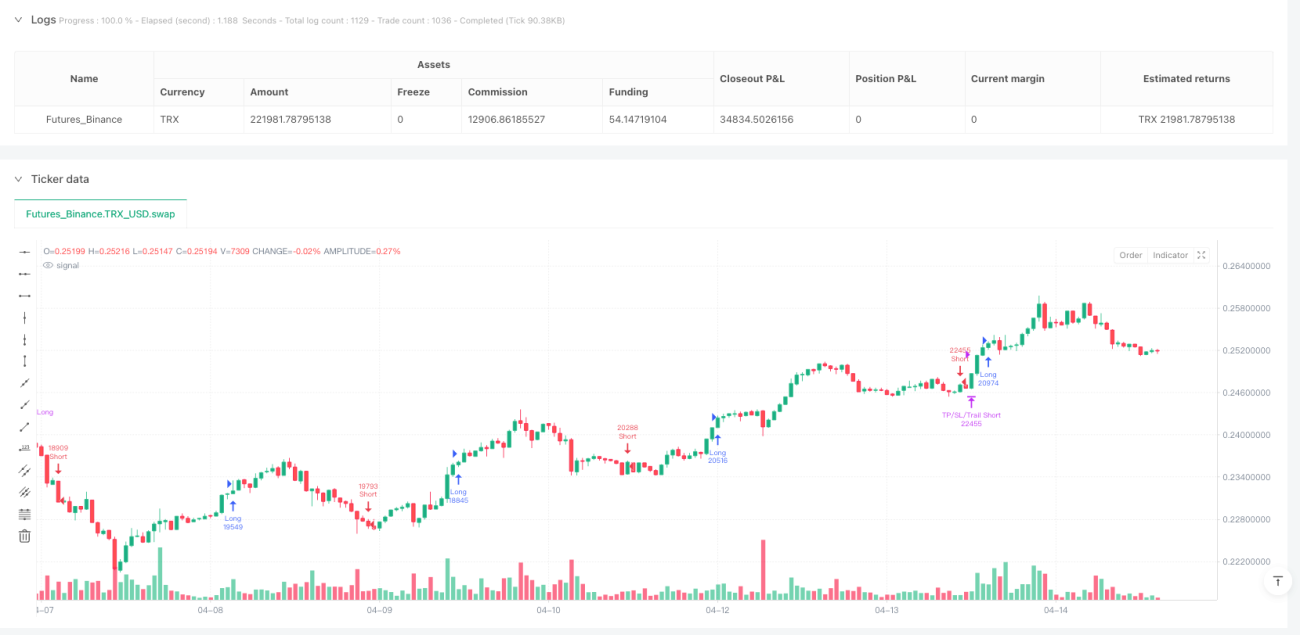The width and height of the screenshot is (1300, 635).
Task: Collapse the Ticker data section
Action: click(x=19, y=179)
